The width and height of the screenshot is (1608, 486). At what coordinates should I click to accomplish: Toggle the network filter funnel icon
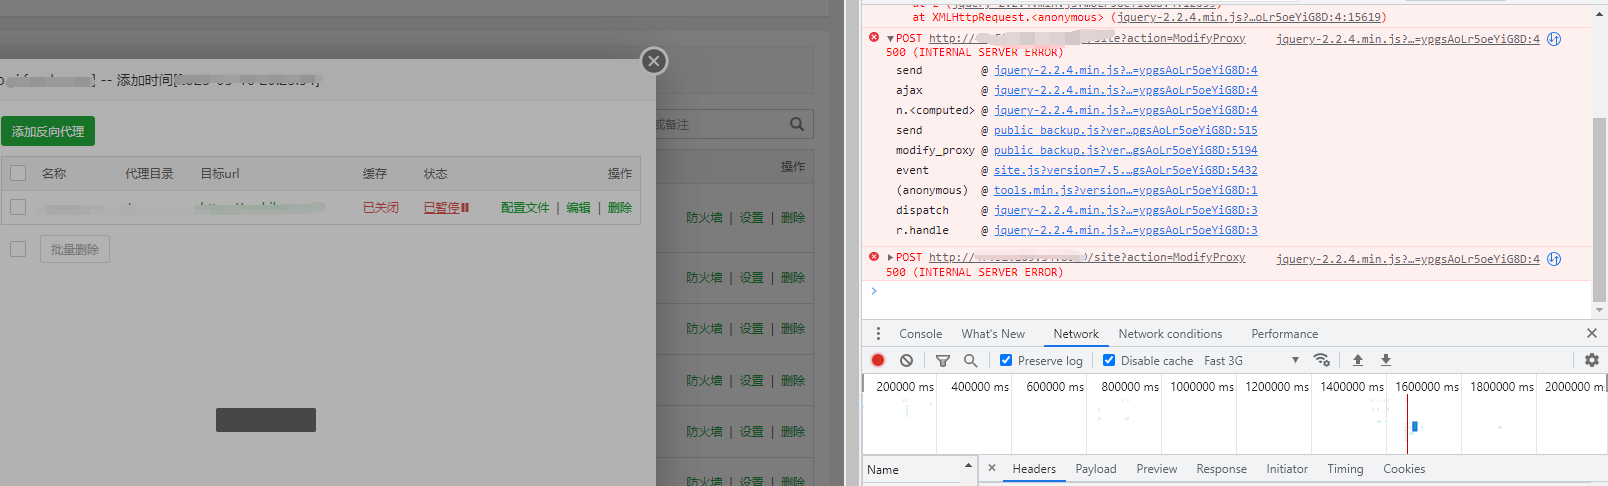click(943, 360)
